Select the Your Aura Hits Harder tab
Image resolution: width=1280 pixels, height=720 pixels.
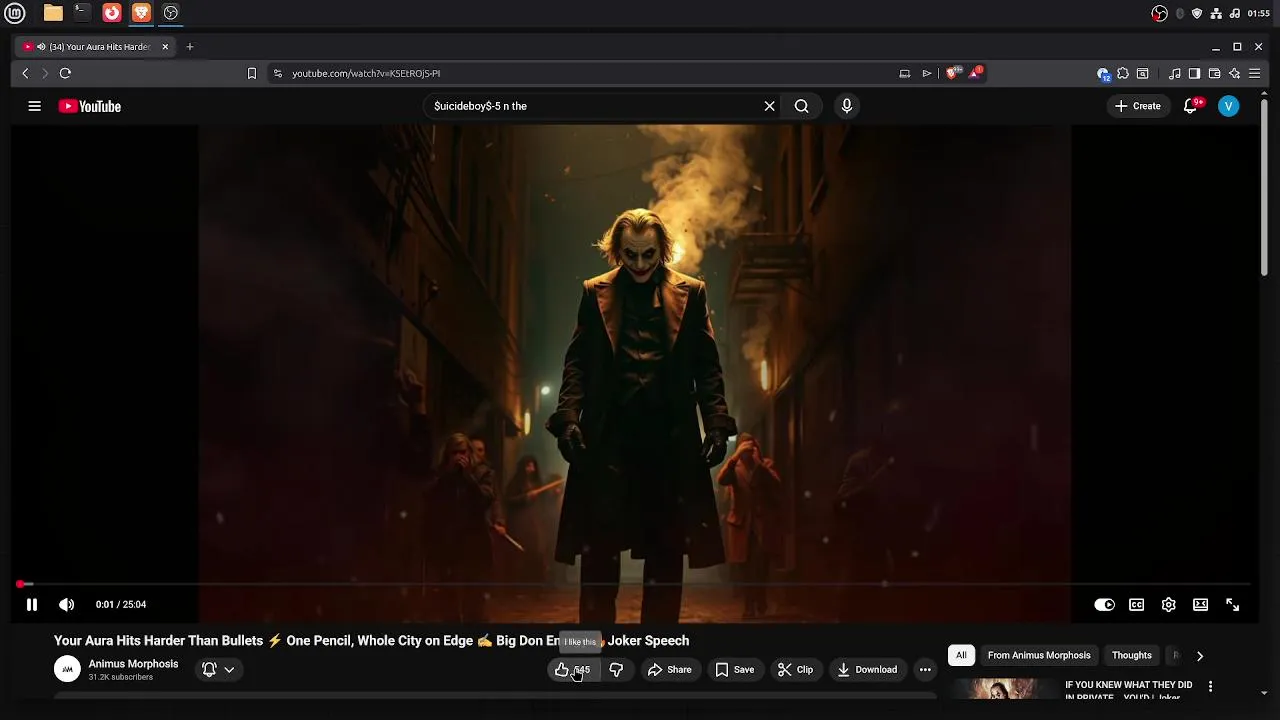(x=96, y=46)
